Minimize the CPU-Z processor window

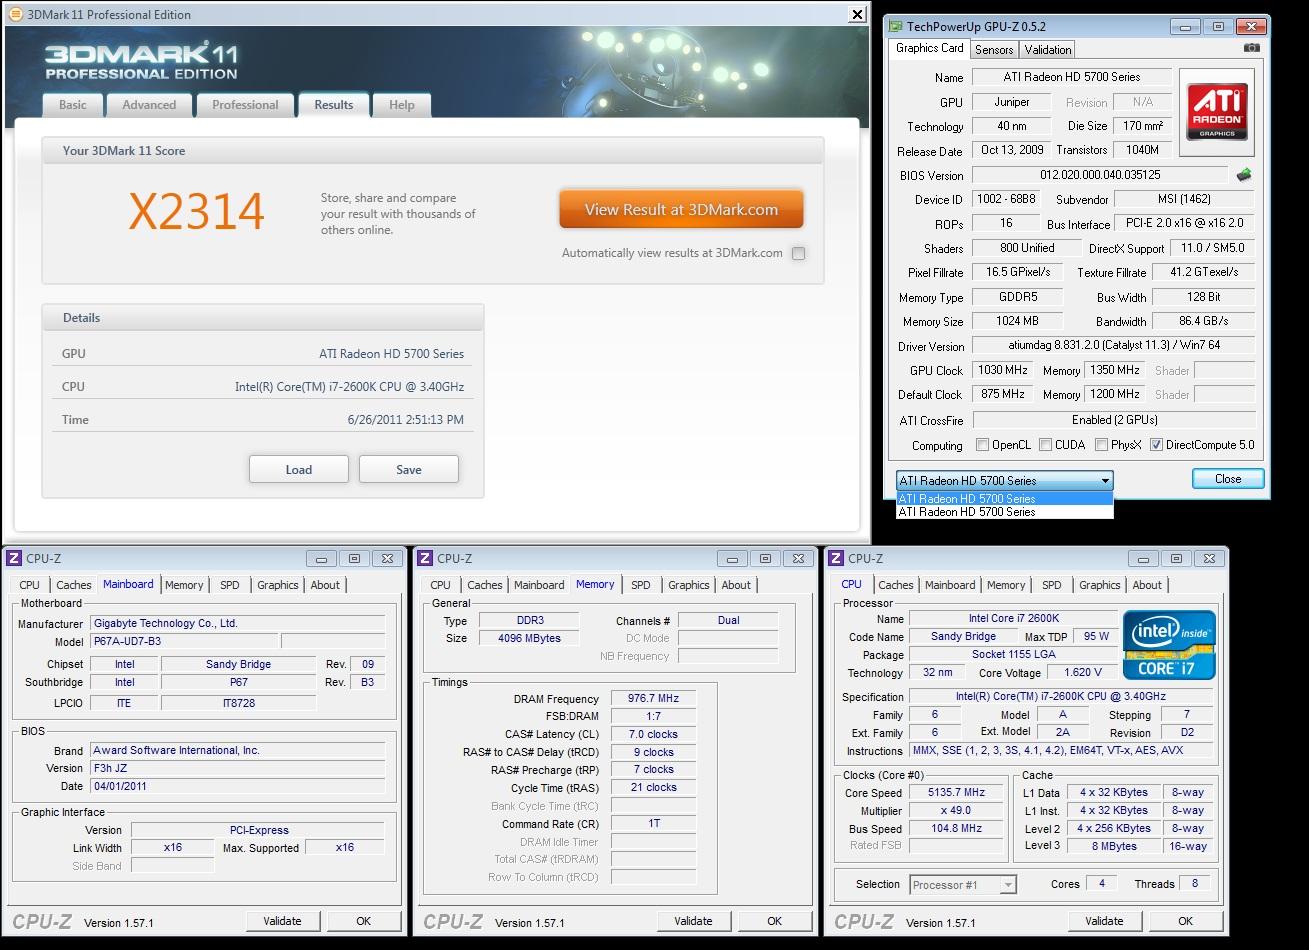coord(1143,559)
